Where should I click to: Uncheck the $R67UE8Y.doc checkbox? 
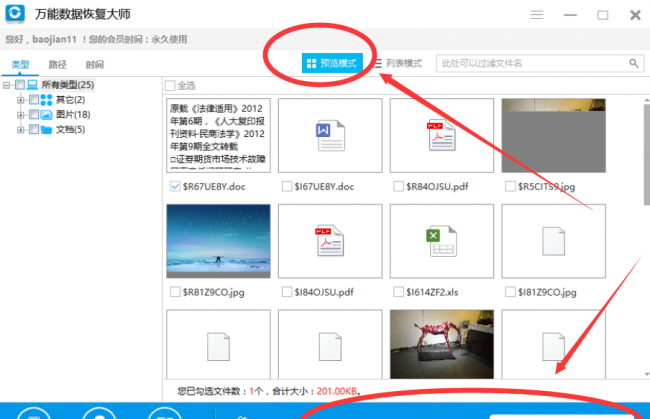click(x=175, y=186)
